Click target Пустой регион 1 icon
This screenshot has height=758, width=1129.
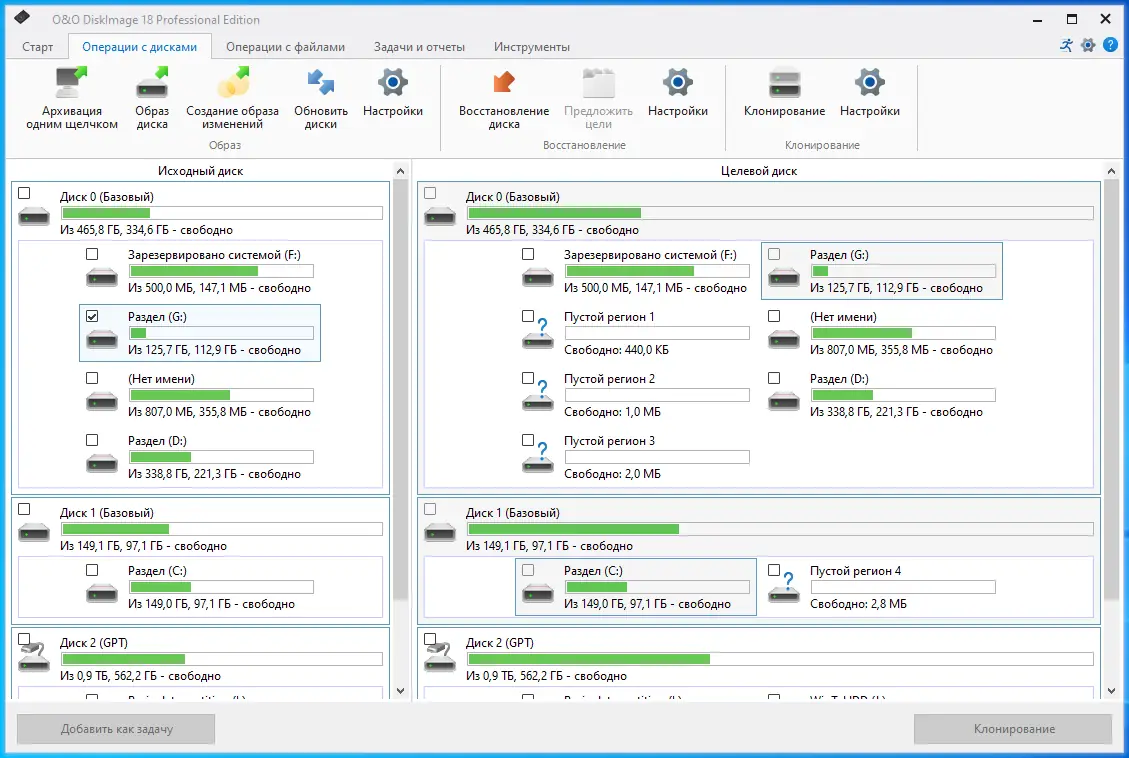point(538,333)
